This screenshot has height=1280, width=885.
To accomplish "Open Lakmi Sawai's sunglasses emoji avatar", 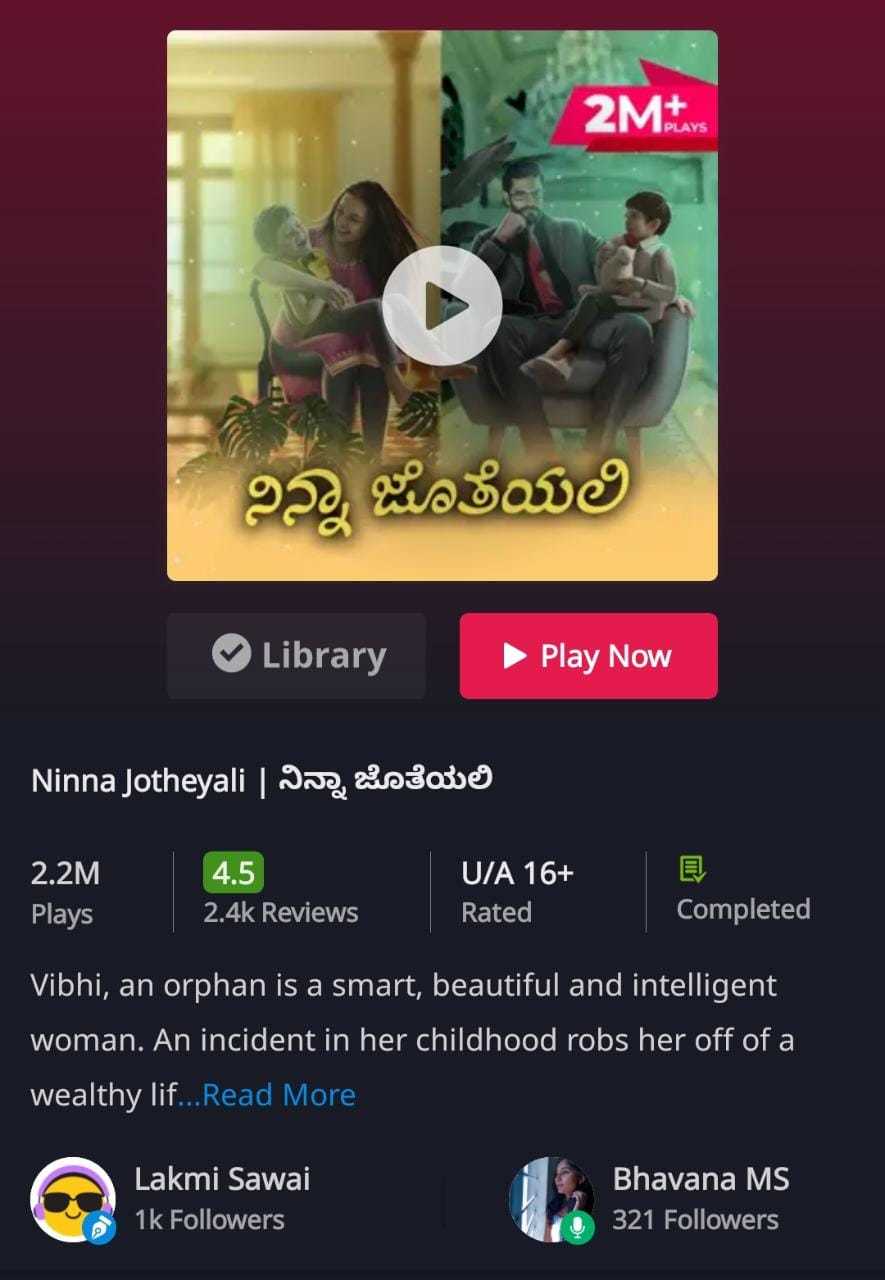I will [x=72, y=1199].
